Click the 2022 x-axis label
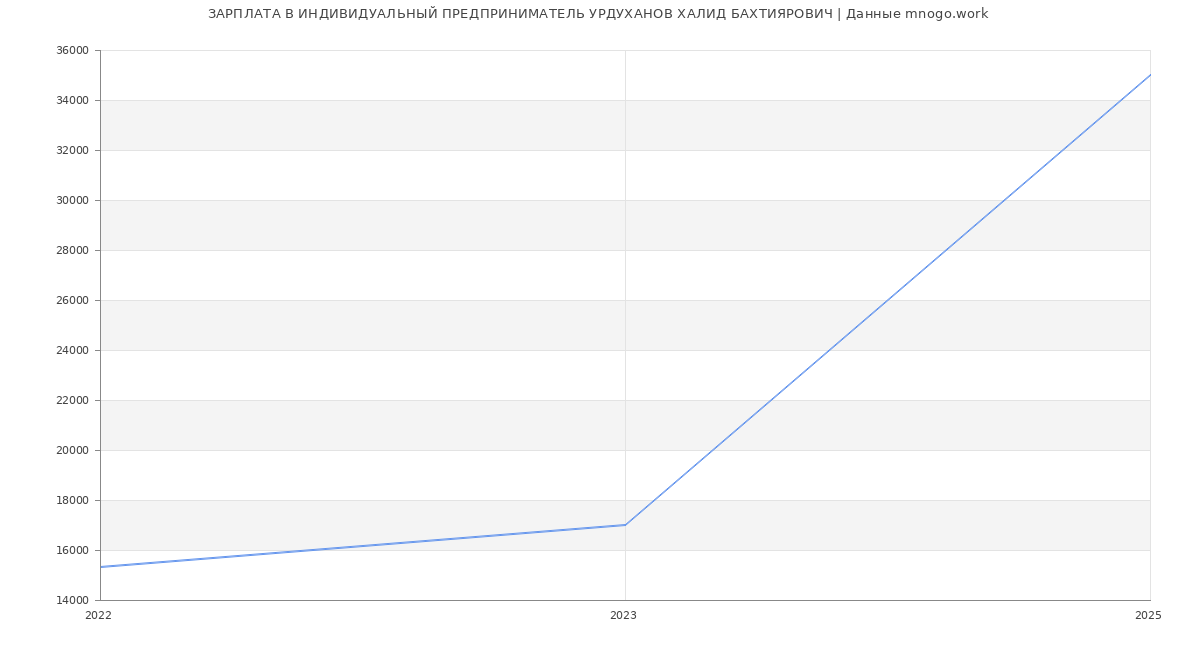 tap(98, 616)
